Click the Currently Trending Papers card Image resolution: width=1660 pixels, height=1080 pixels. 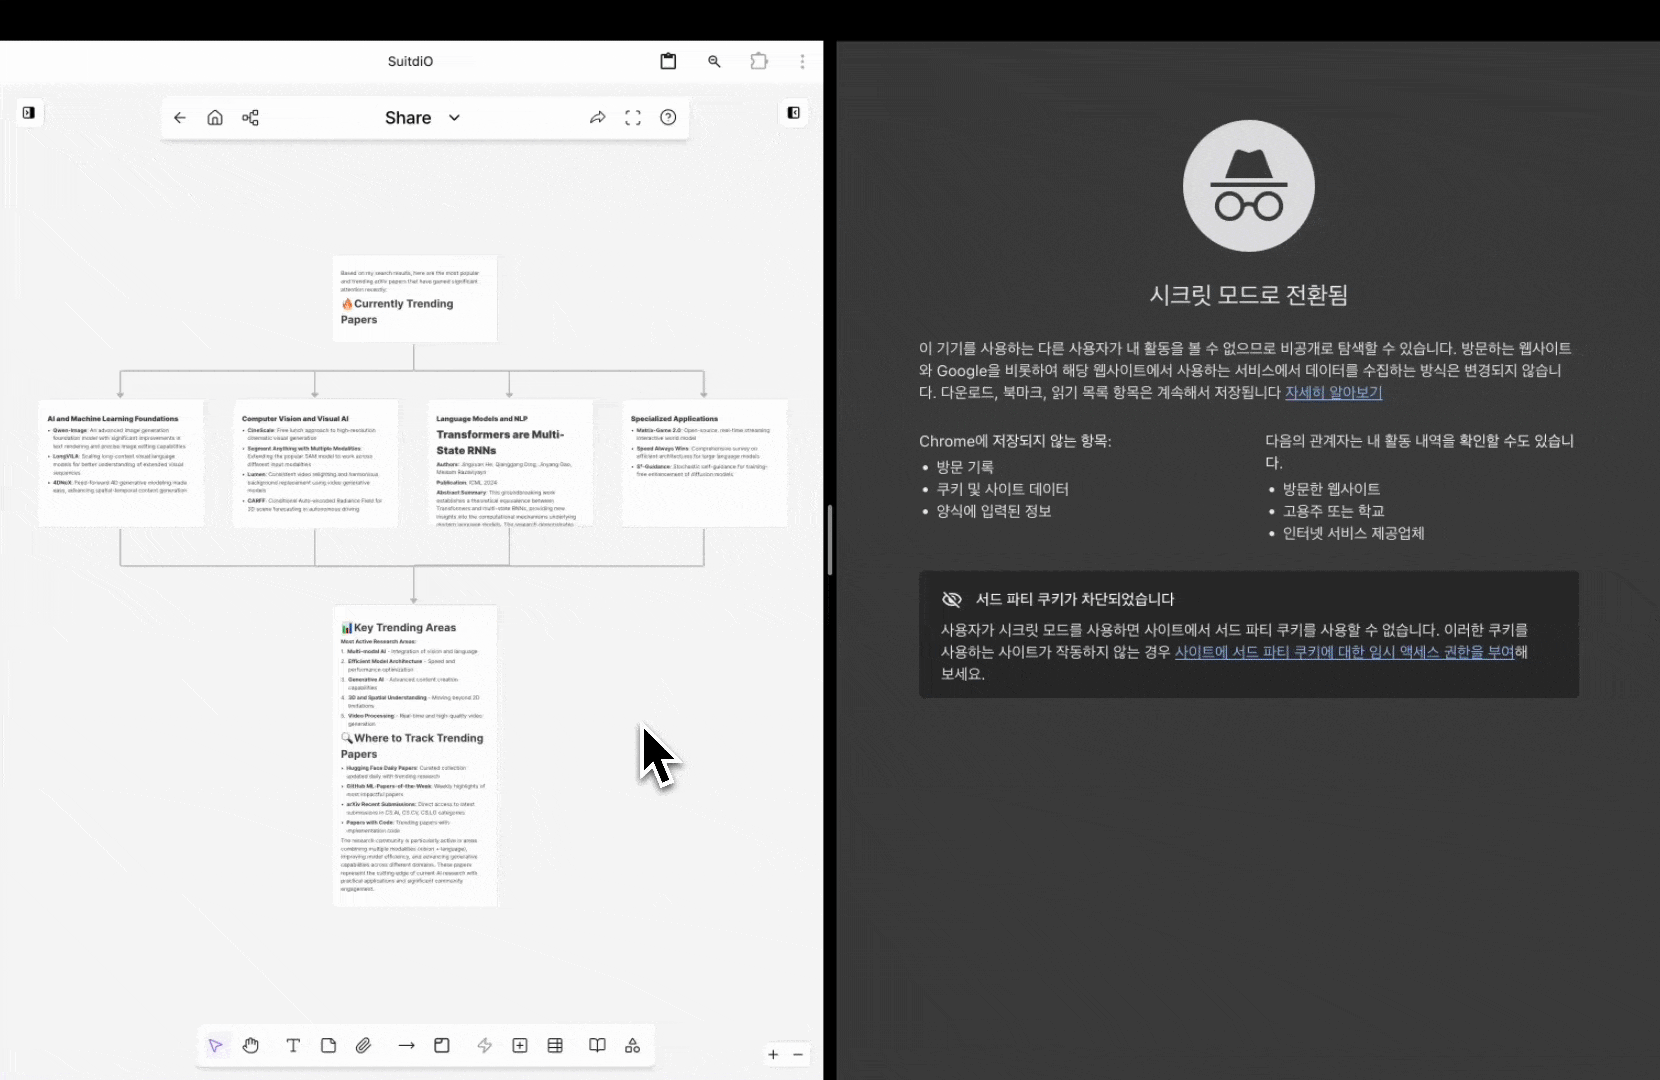click(414, 299)
